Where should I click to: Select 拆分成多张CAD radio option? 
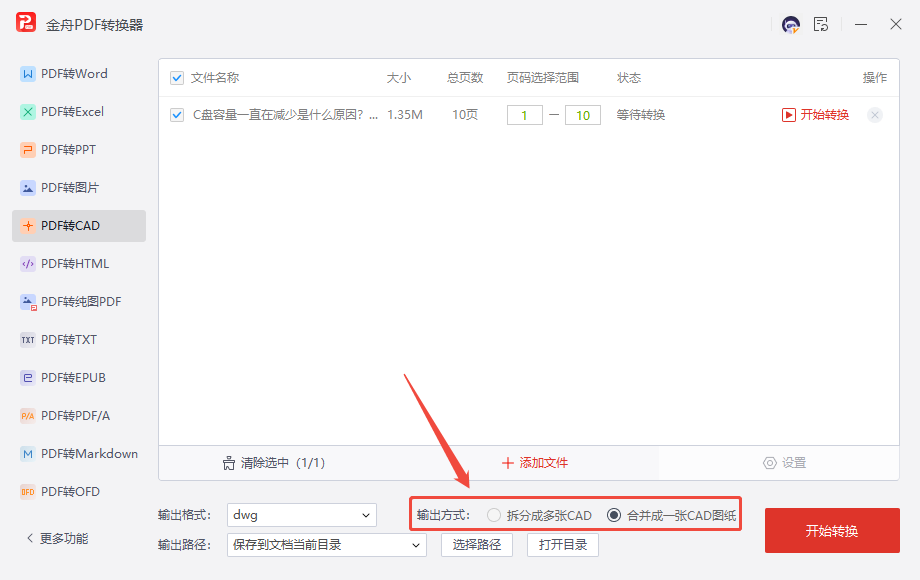point(494,515)
